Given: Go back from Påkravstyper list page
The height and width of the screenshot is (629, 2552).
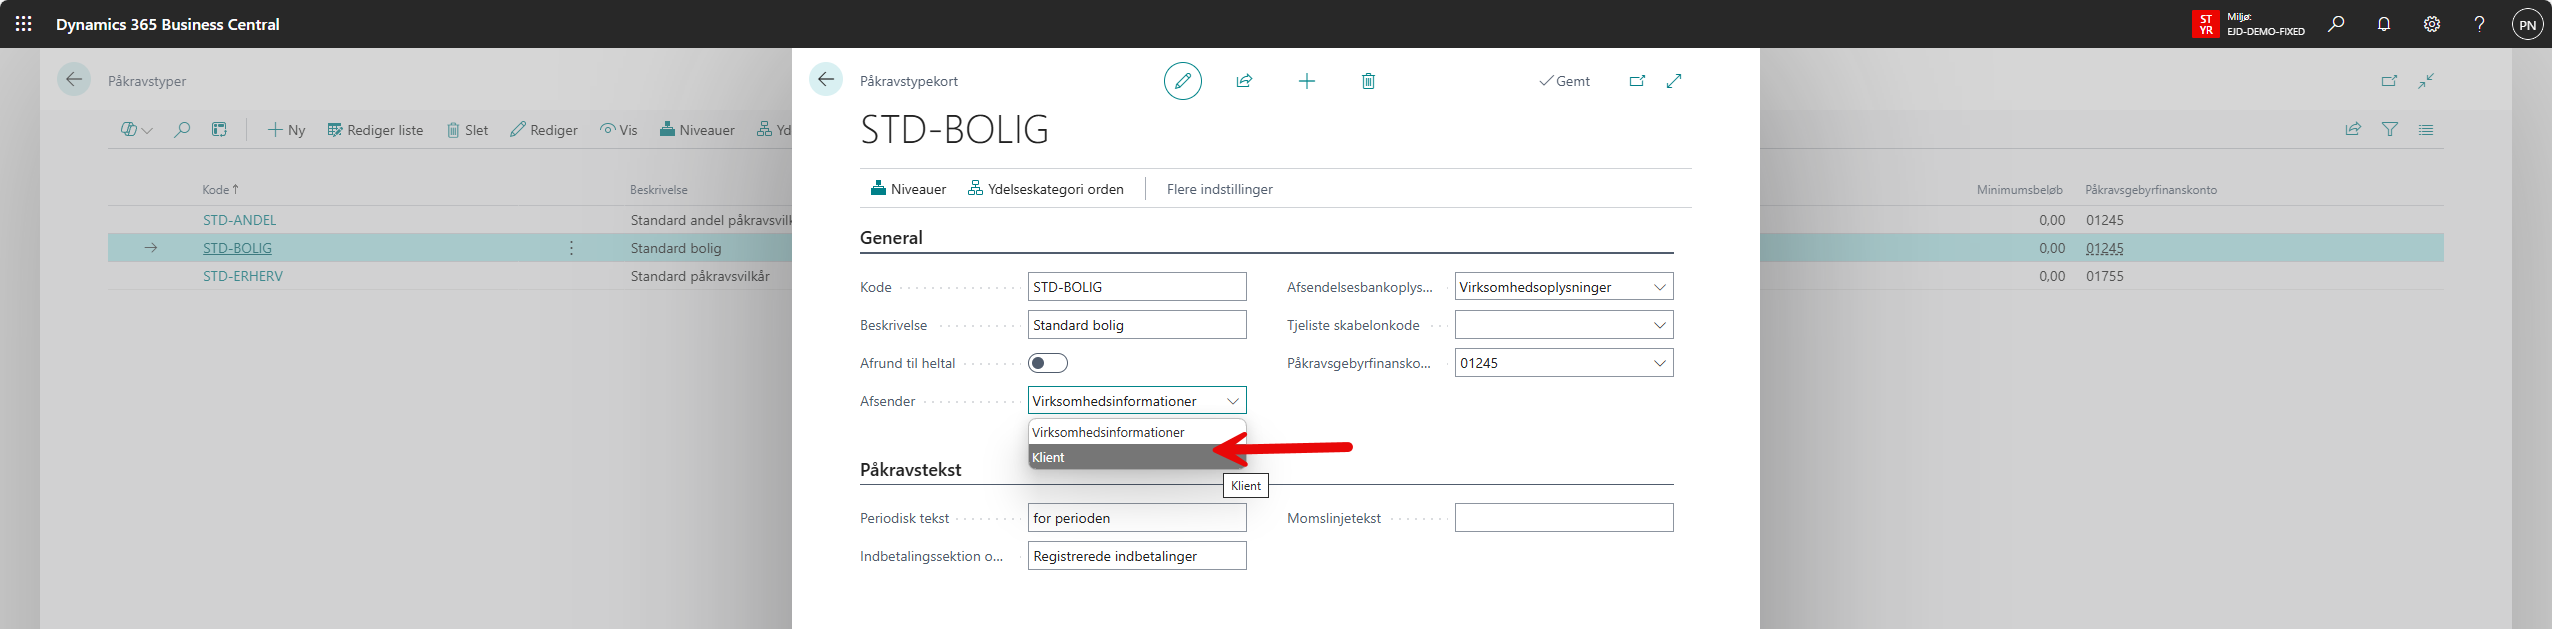Looking at the screenshot, I should pyautogui.click(x=74, y=80).
